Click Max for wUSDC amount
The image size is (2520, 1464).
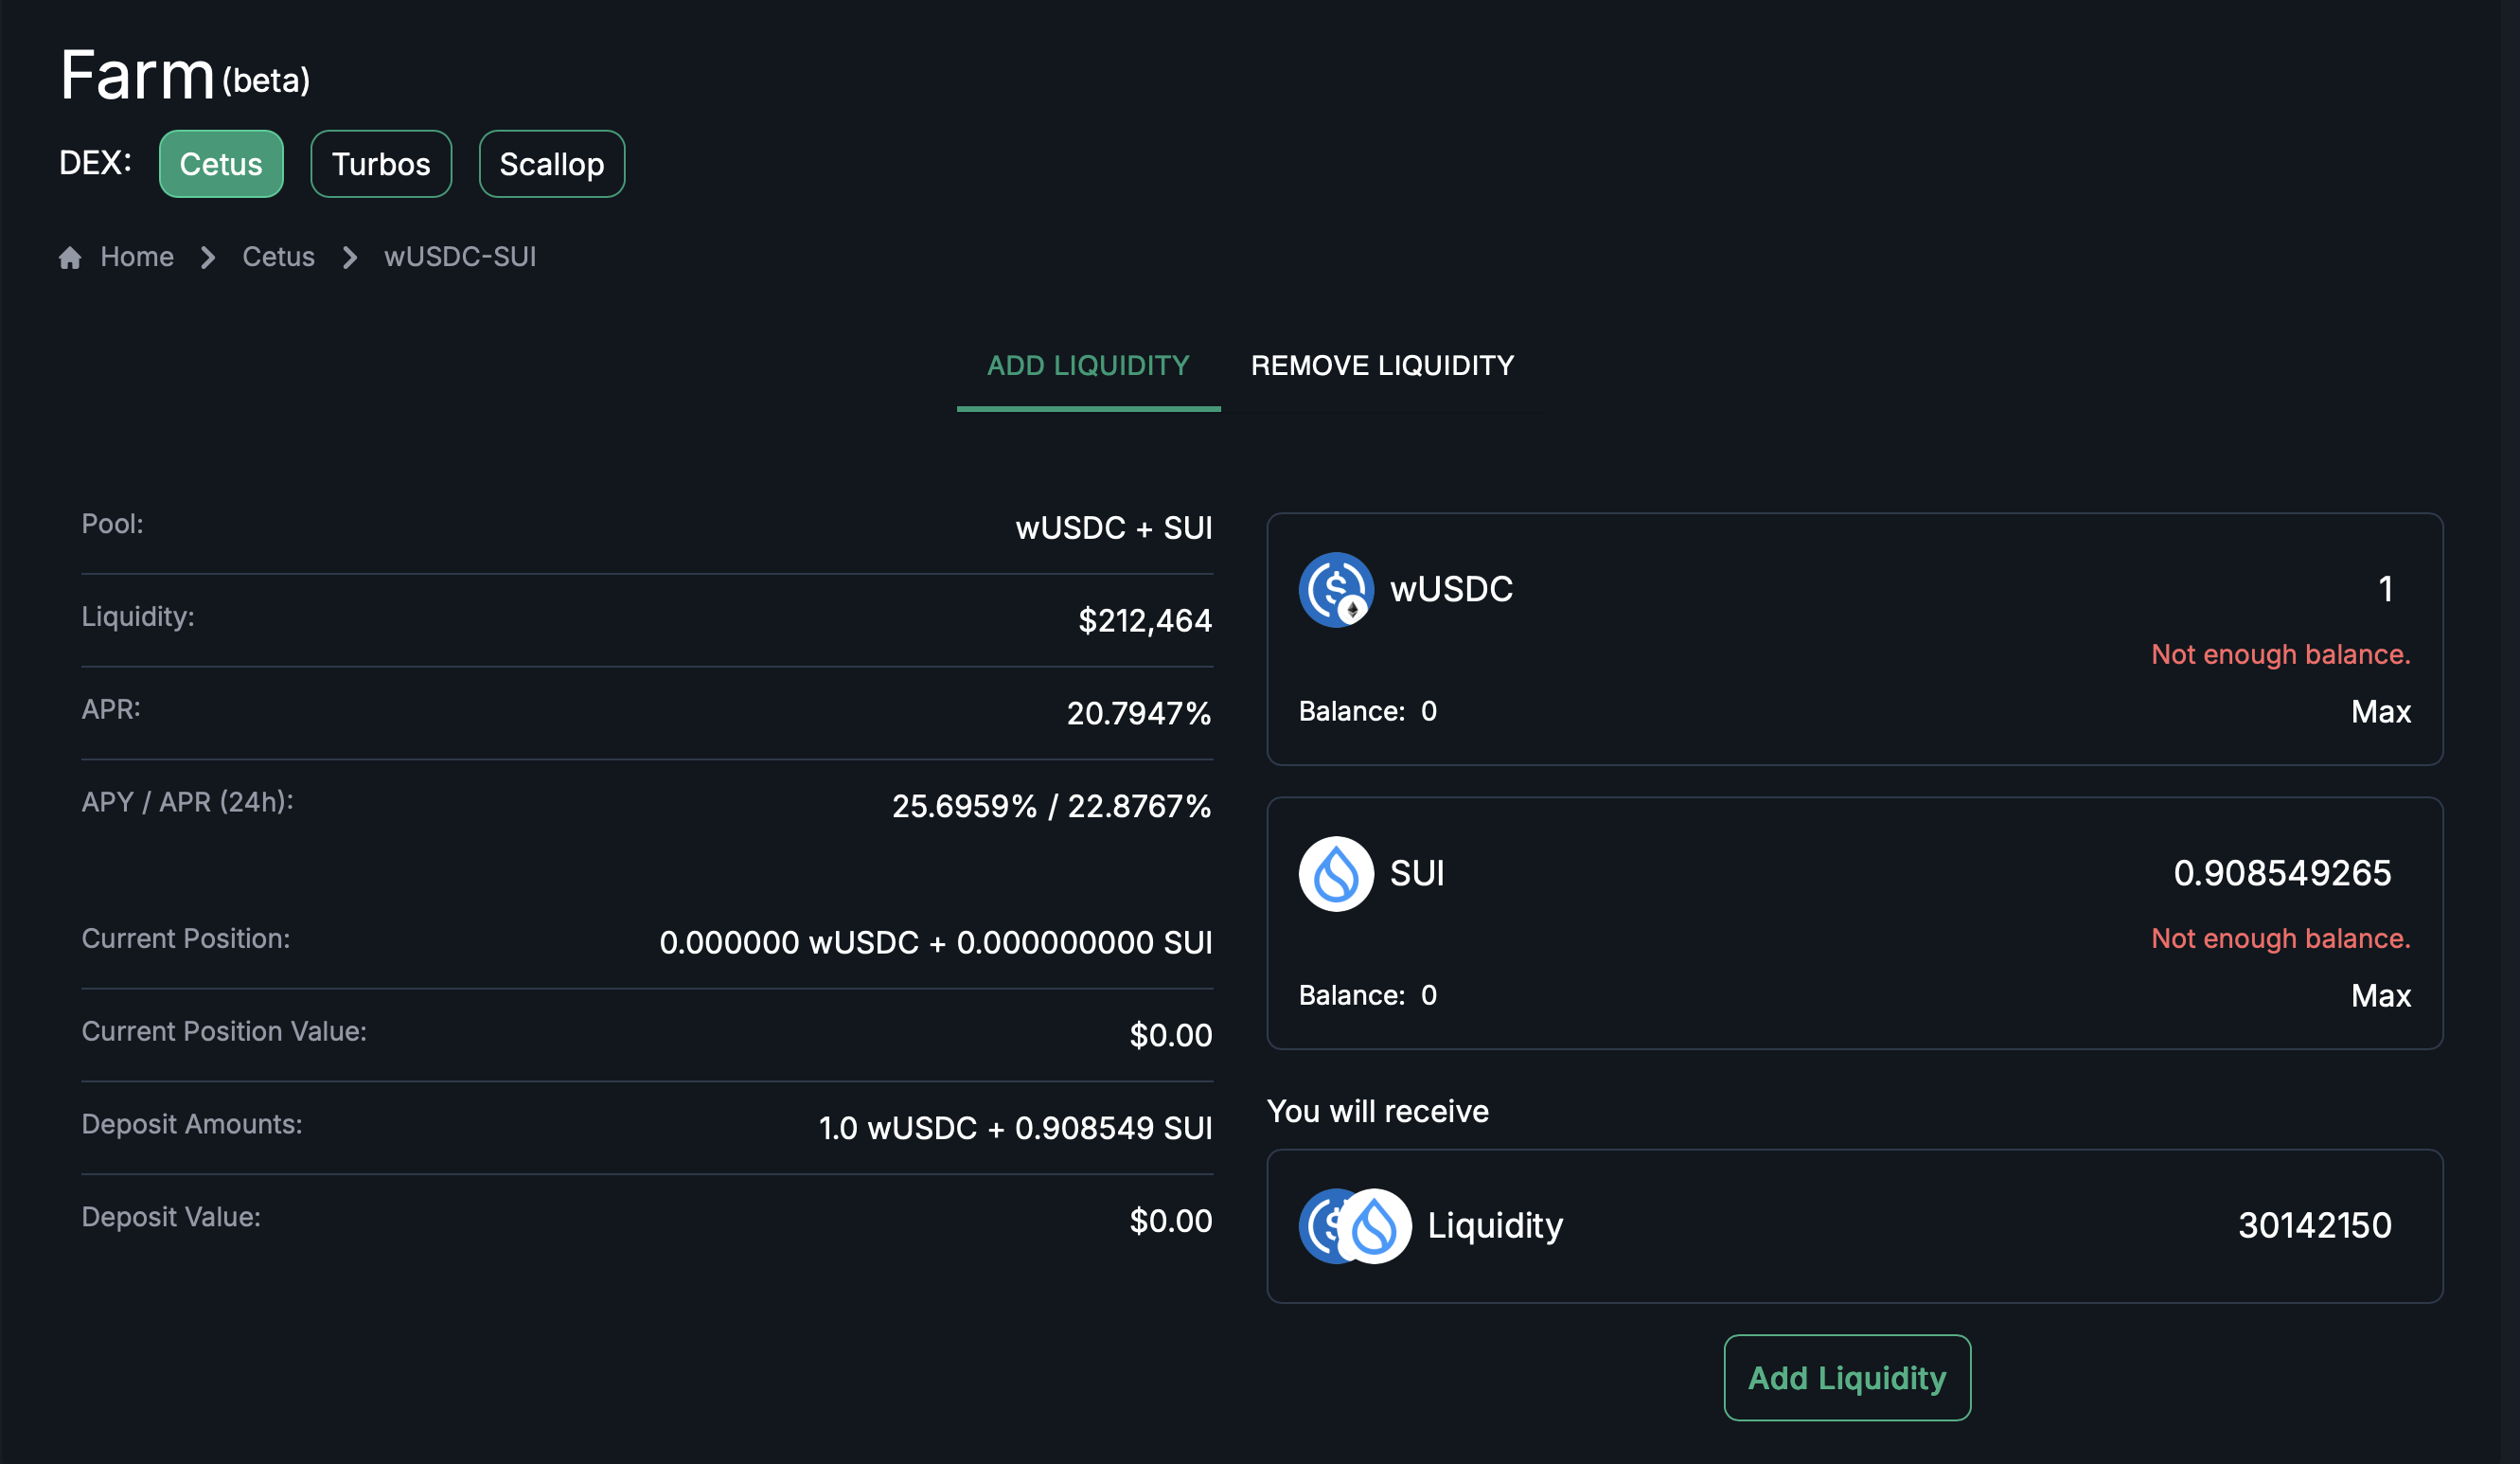coord(2380,712)
